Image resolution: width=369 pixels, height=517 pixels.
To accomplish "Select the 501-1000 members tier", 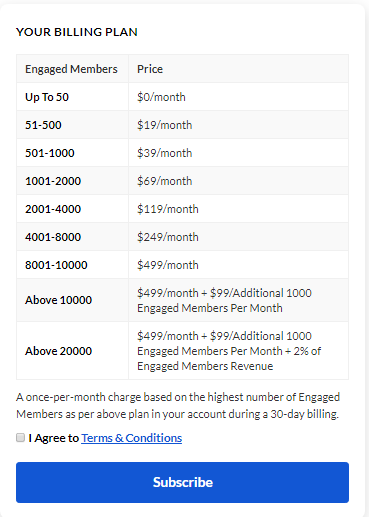I will click(x=72, y=153).
